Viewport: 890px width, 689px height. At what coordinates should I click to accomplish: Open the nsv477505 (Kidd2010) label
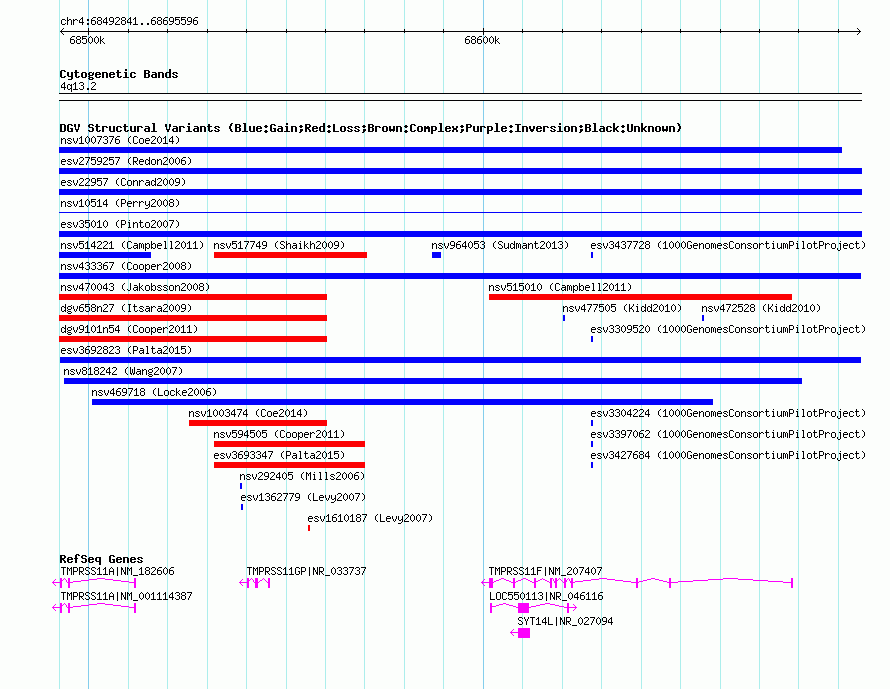(x=622, y=308)
